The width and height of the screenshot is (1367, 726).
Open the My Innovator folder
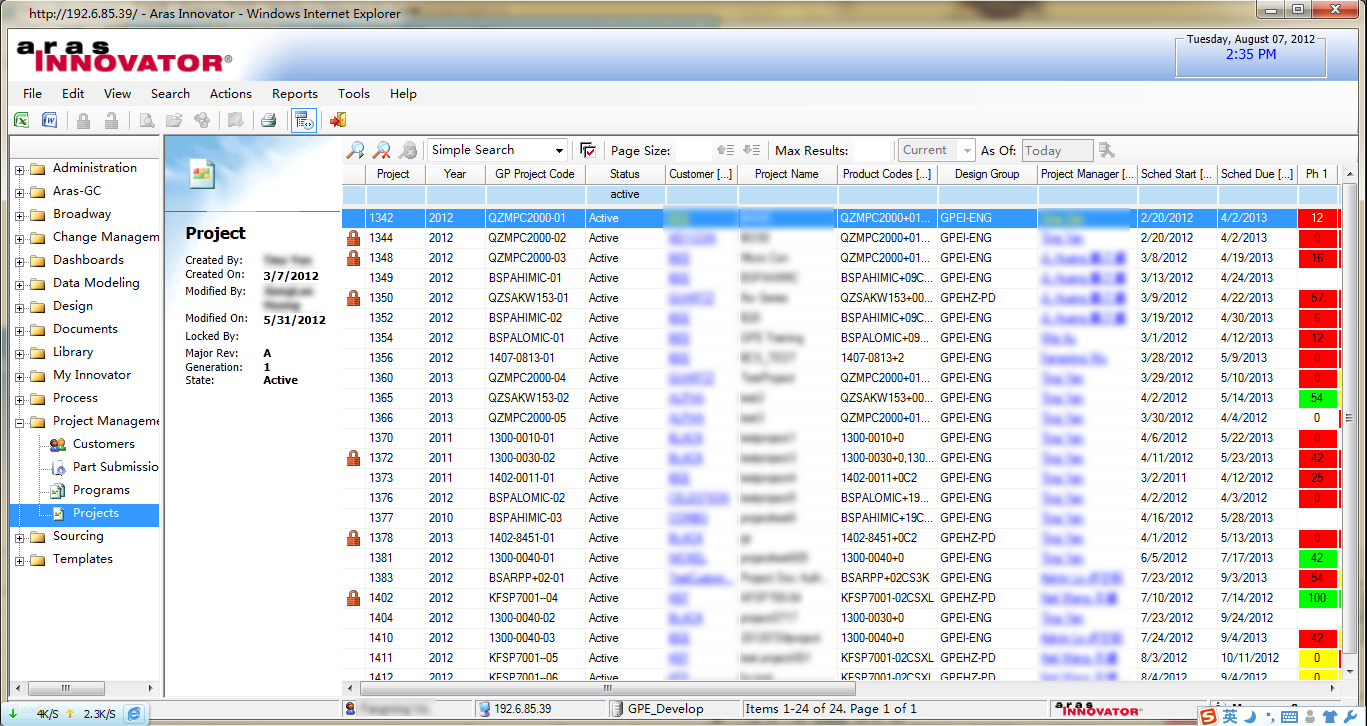(x=92, y=375)
